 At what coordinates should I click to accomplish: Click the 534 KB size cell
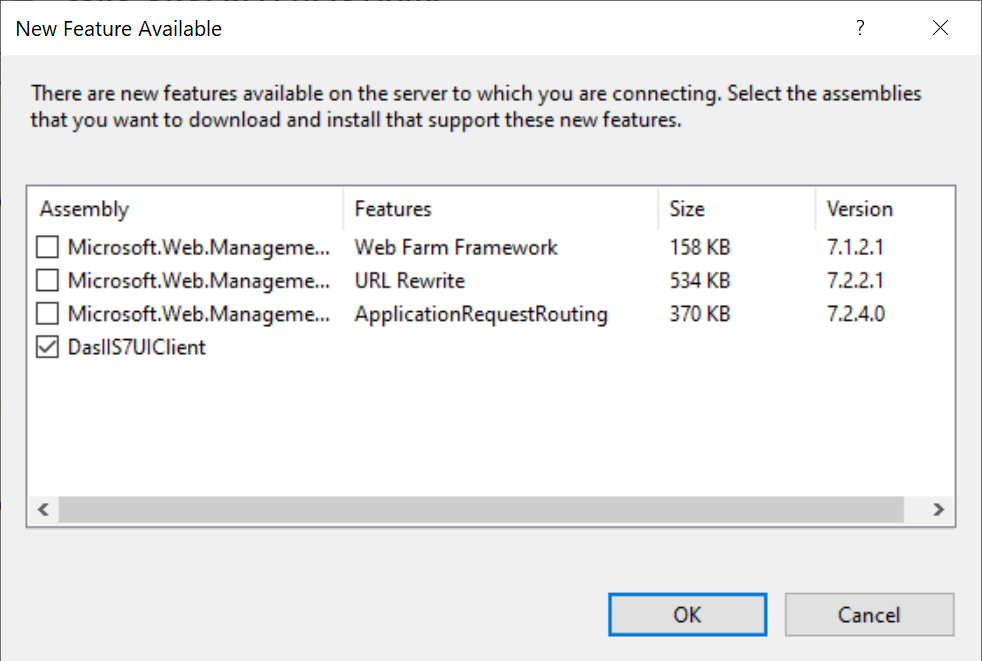click(x=700, y=281)
